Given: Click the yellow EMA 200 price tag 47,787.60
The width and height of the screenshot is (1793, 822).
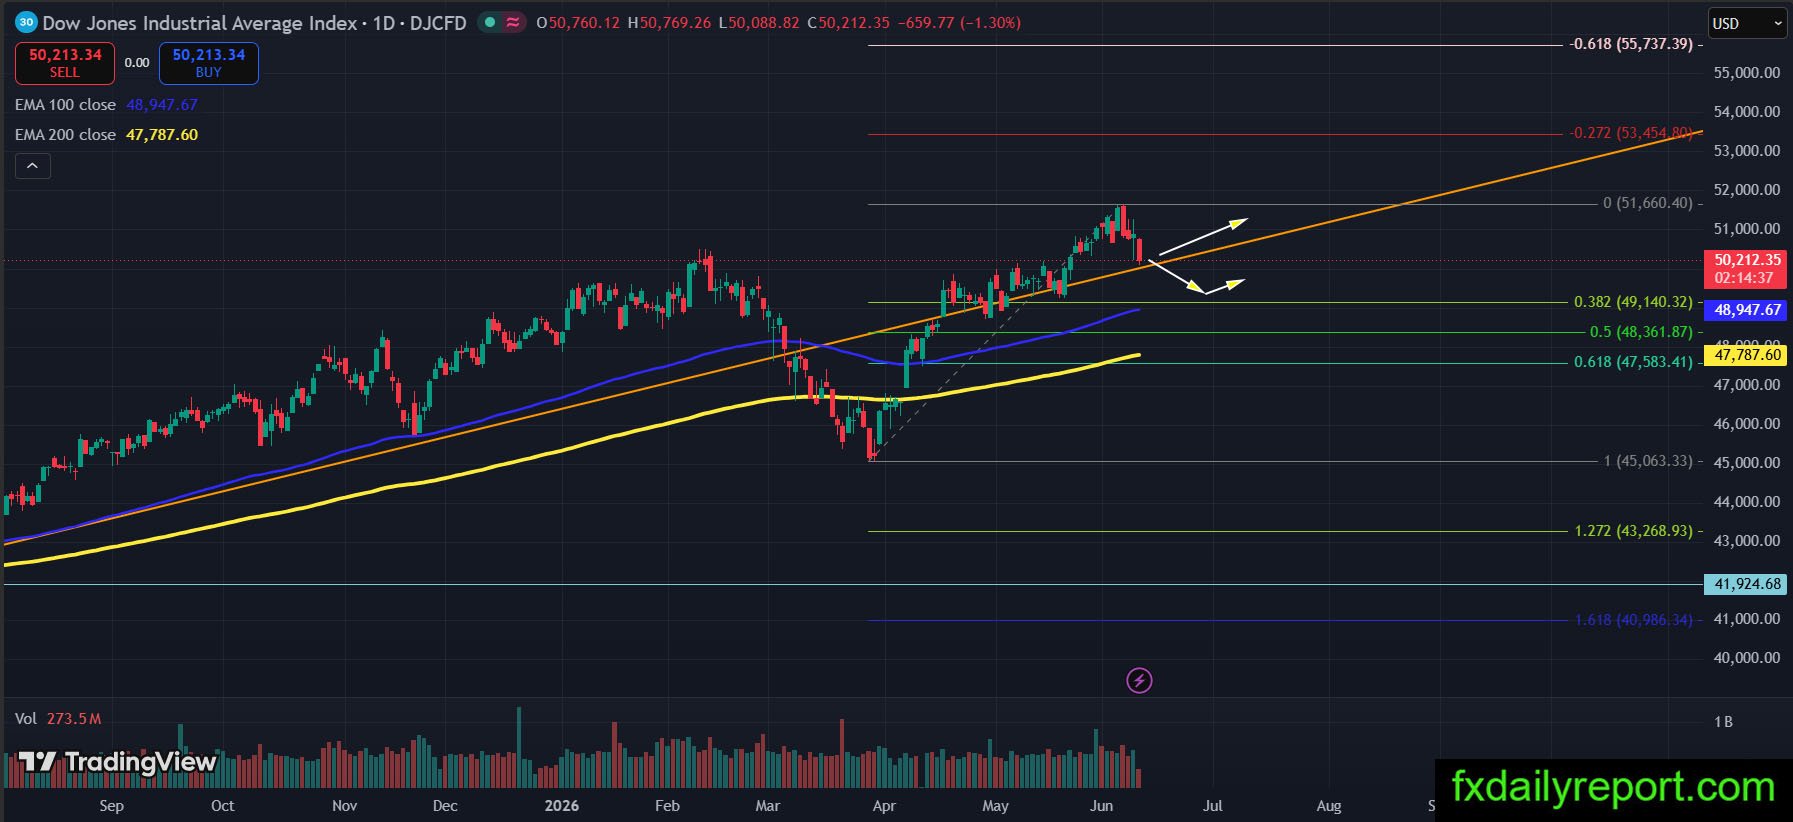Looking at the screenshot, I should coord(1745,355).
